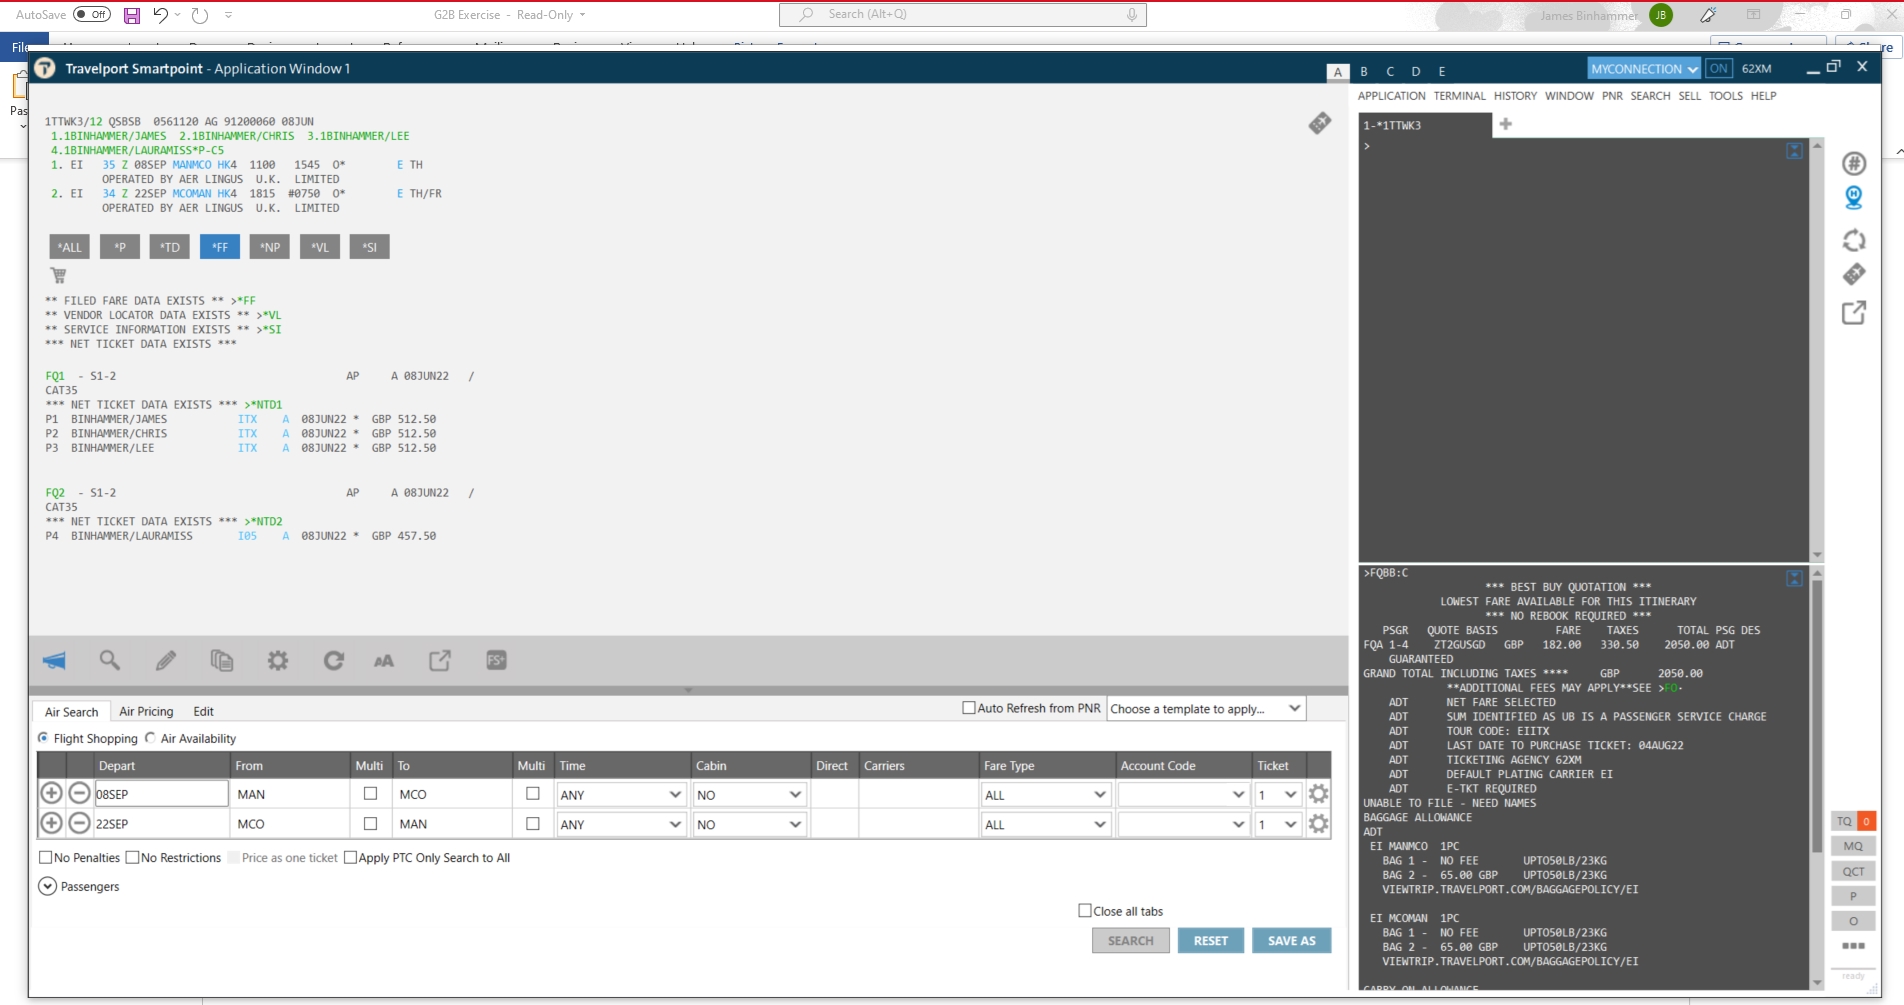Open the MYCONNECTION dropdown

[1644, 69]
